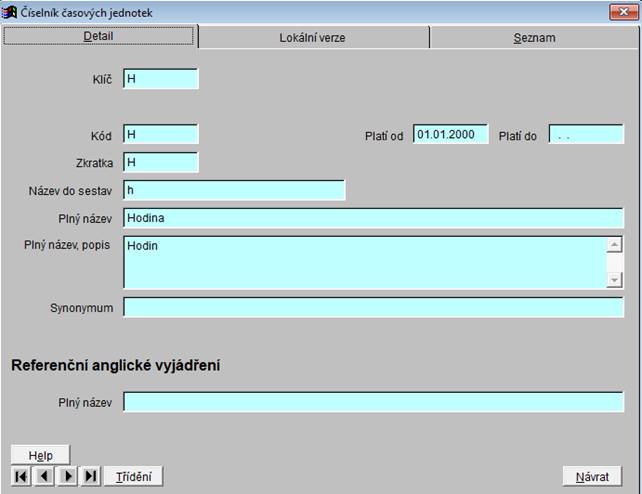Click the empty Platí do date field
This screenshot has height=494, width=642.
point(586,135)
